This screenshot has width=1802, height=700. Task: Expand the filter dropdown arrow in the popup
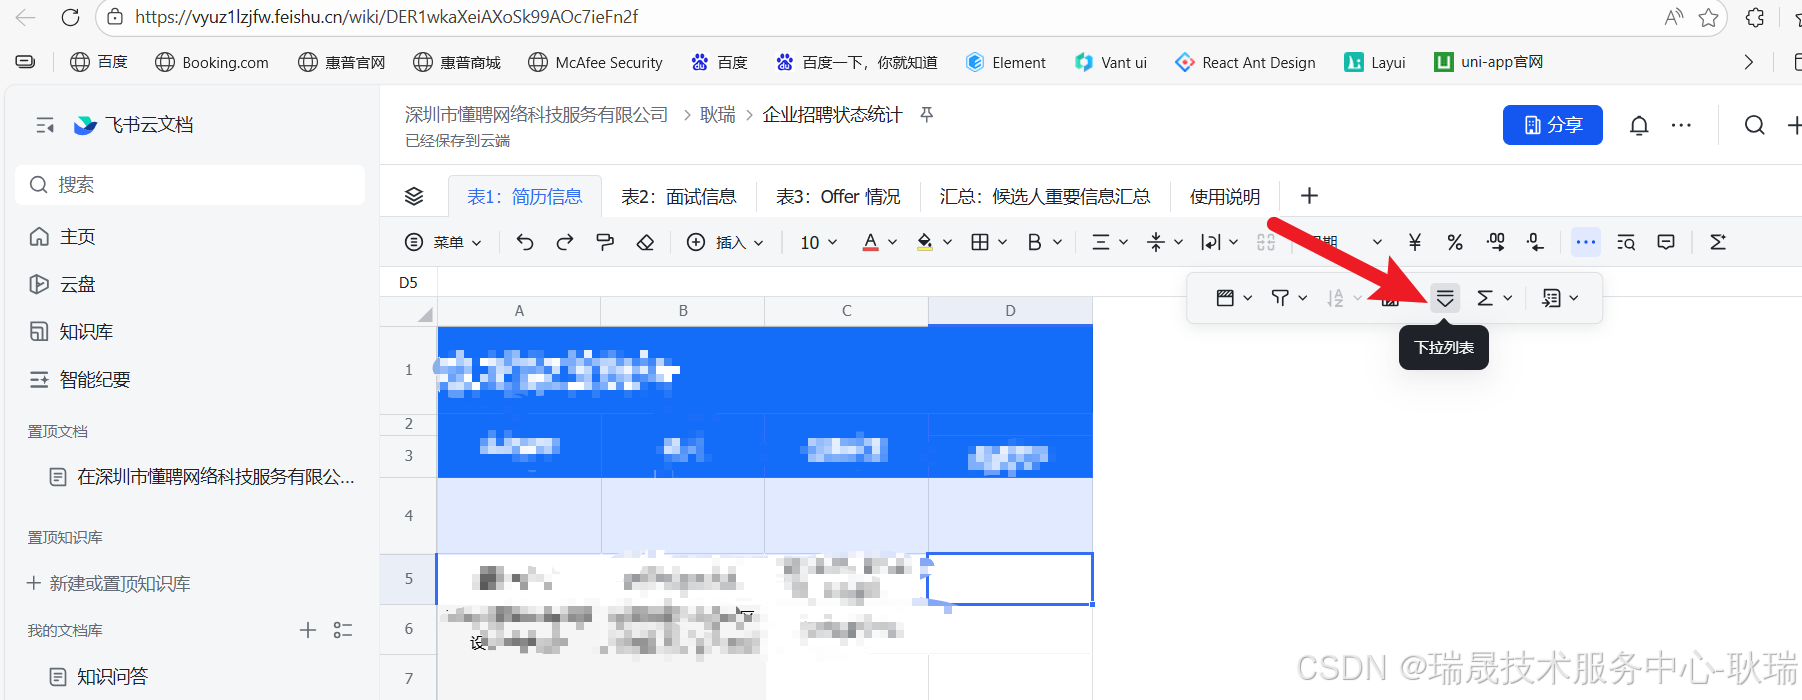pos(1302,298)
